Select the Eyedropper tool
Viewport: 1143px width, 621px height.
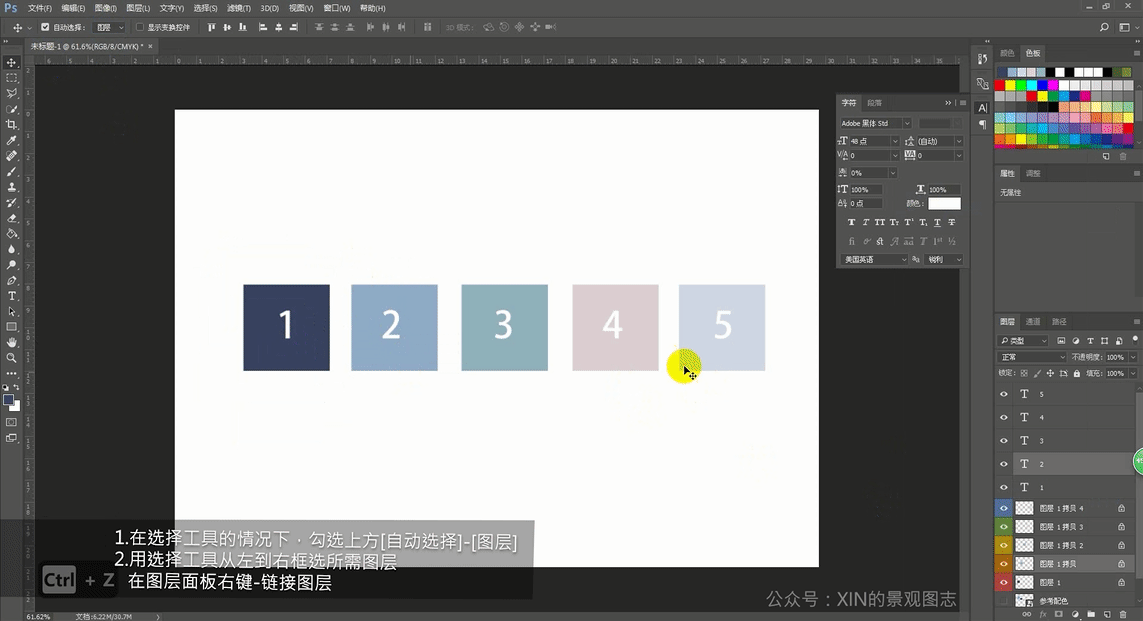[12, 140]
